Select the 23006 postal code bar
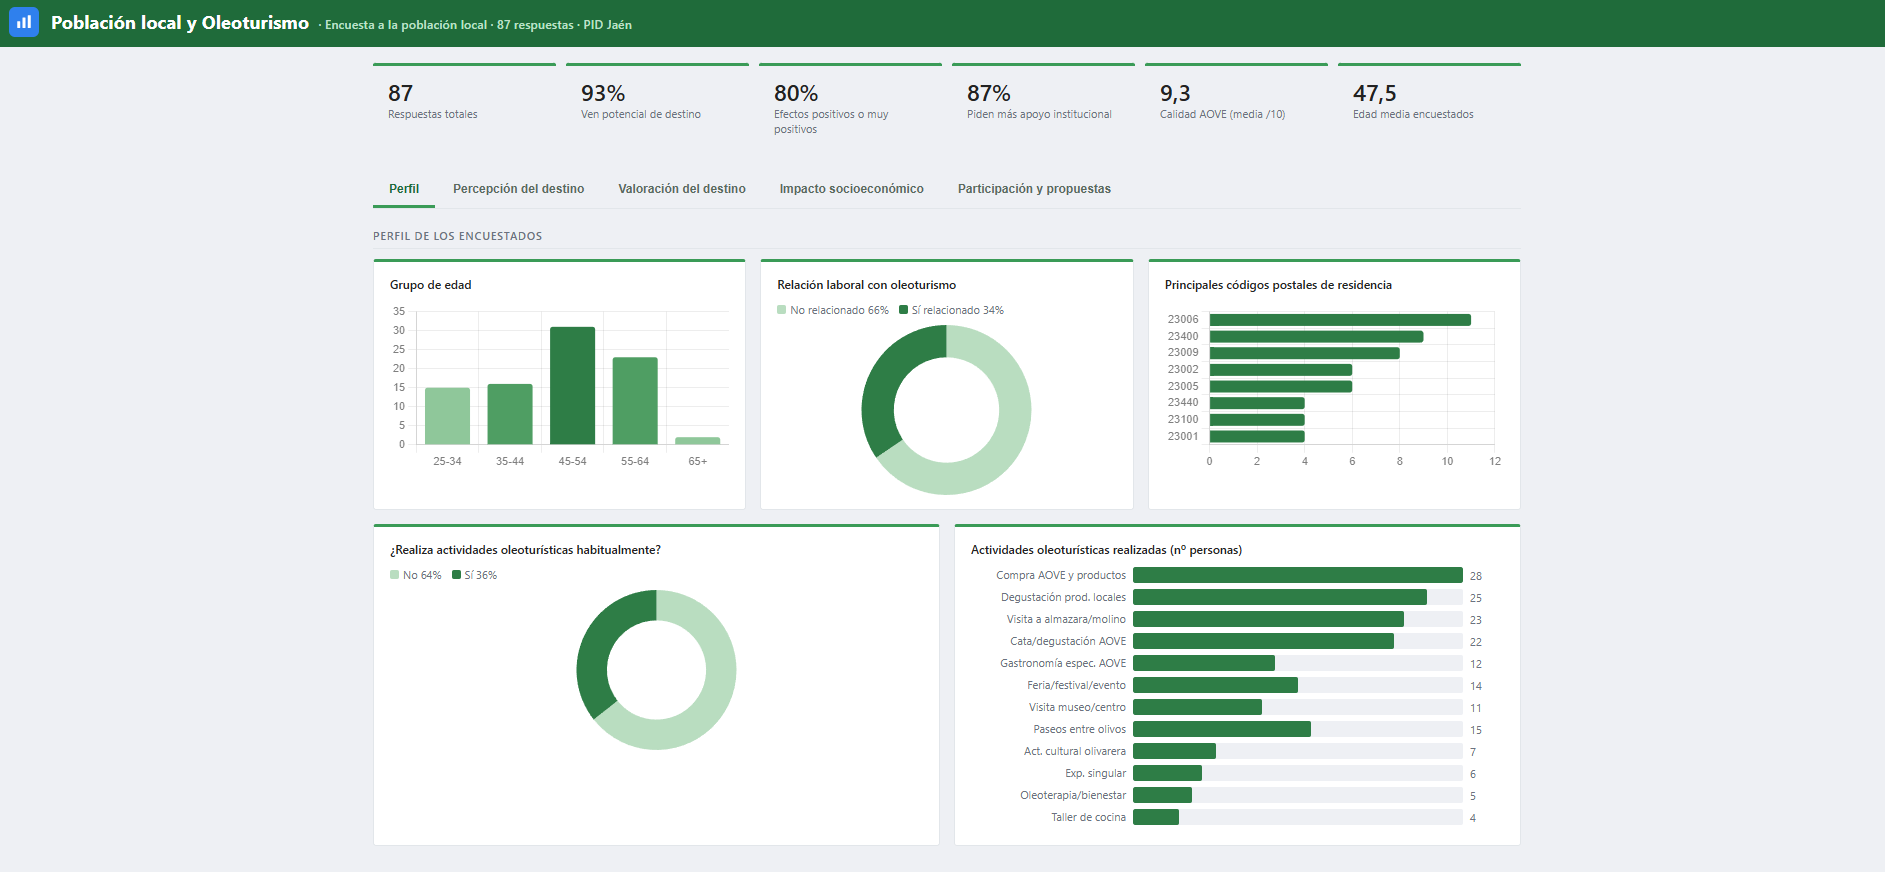The image size is (1885, 872). (x=1340, y=320)
